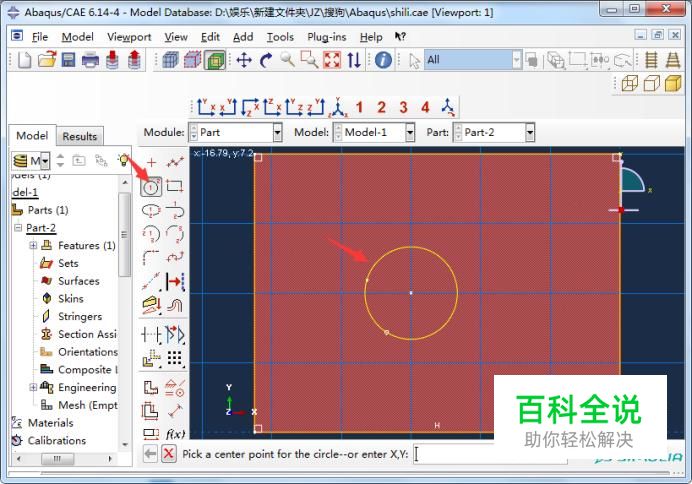Click the Print icon

[90, 60]
